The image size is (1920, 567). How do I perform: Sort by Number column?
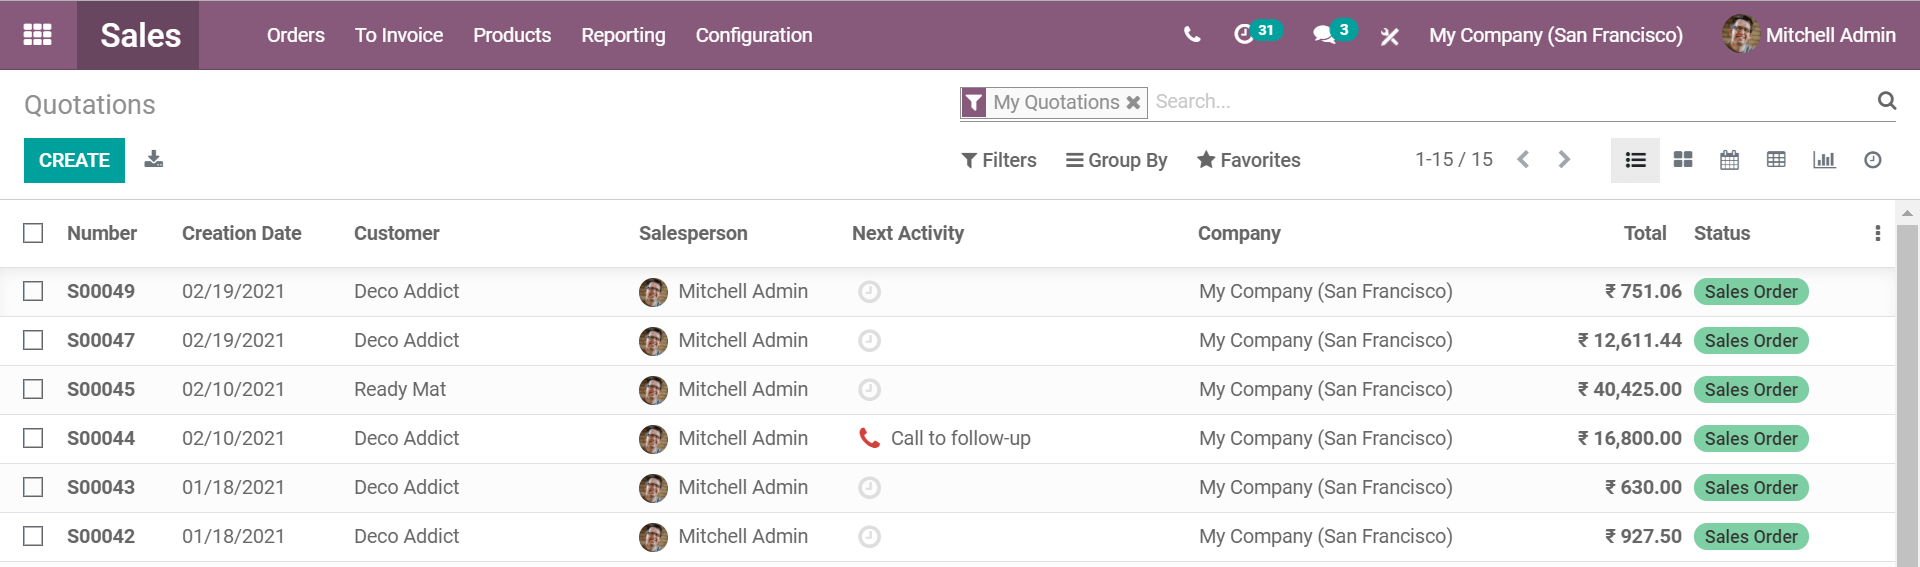[x=102, y=233]
